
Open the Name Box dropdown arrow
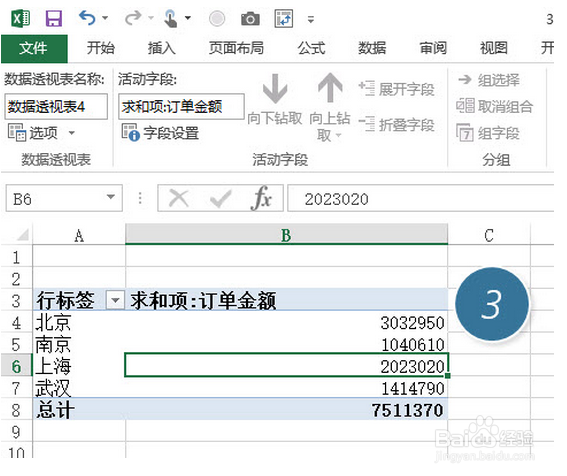click(111, 197)
